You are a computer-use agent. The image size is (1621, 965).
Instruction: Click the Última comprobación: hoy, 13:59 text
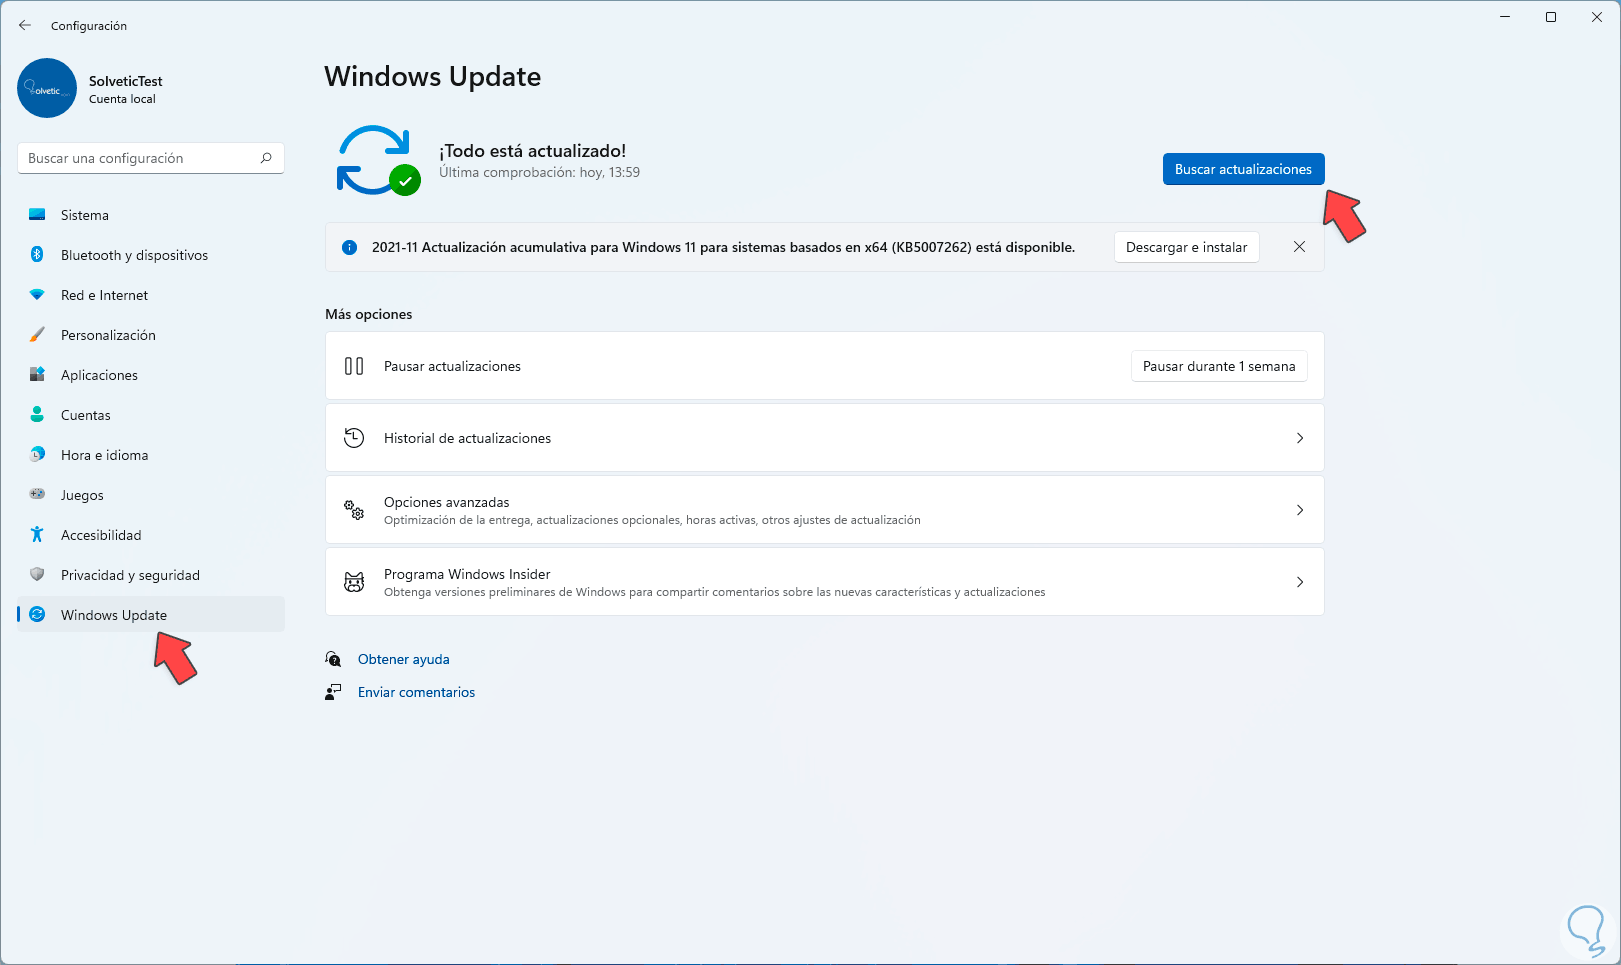540,172
